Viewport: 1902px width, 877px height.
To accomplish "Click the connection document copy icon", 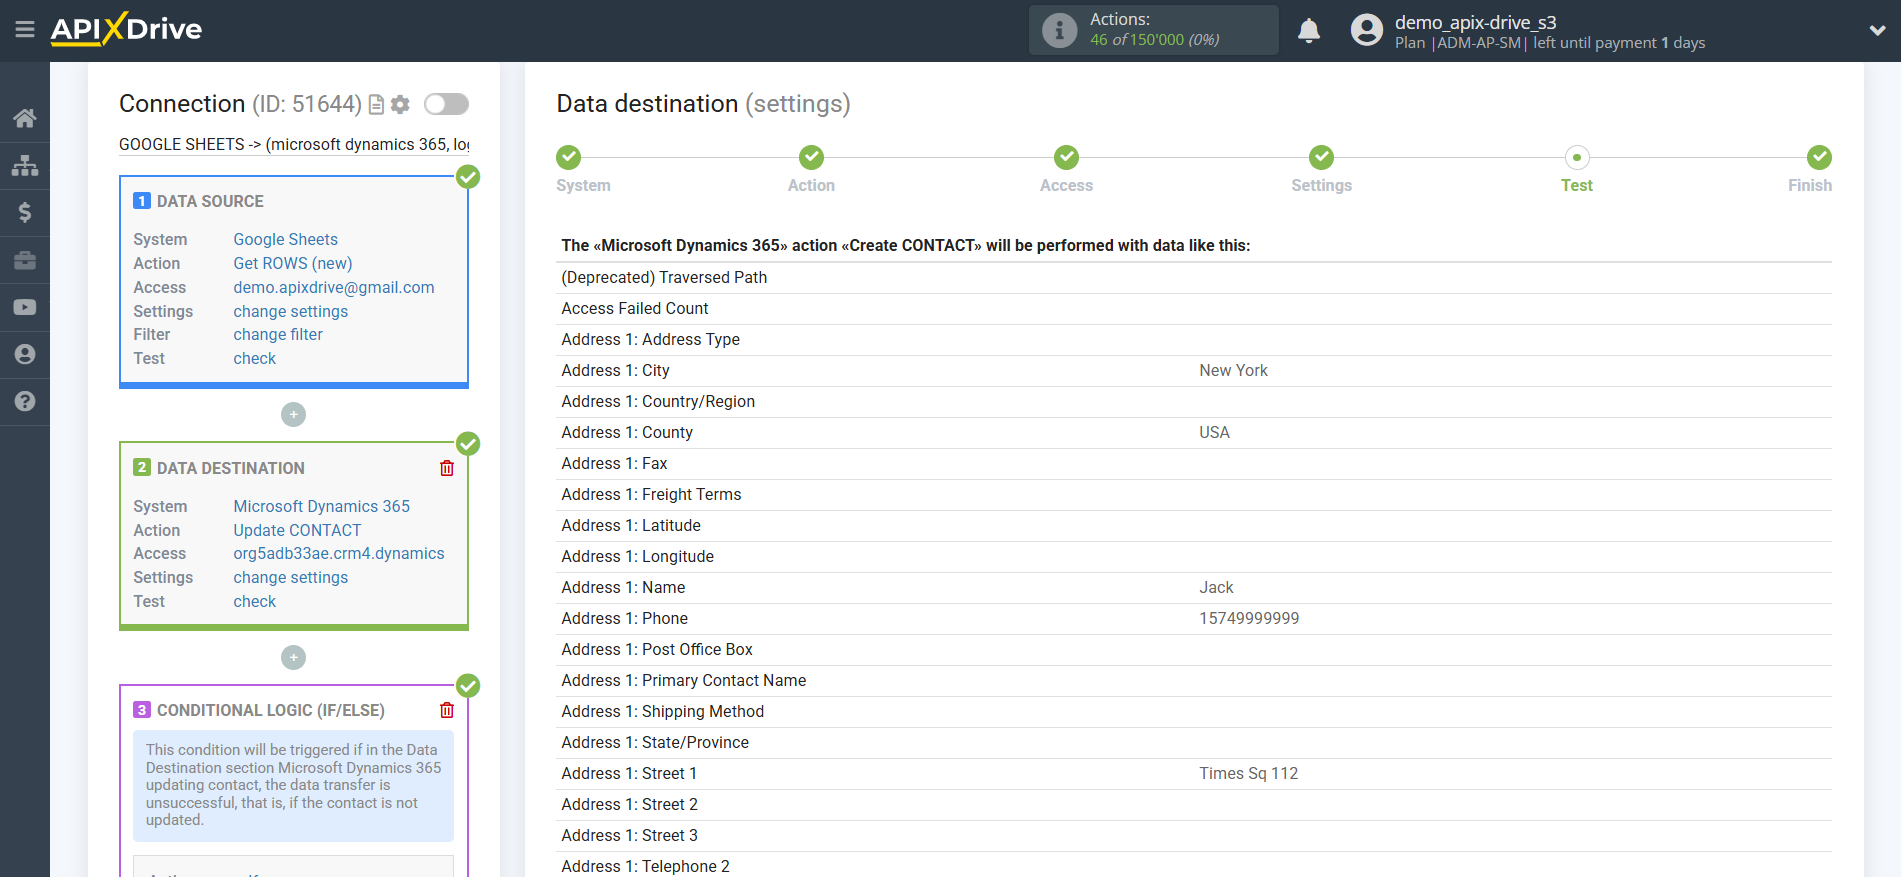I will point(377,105).
